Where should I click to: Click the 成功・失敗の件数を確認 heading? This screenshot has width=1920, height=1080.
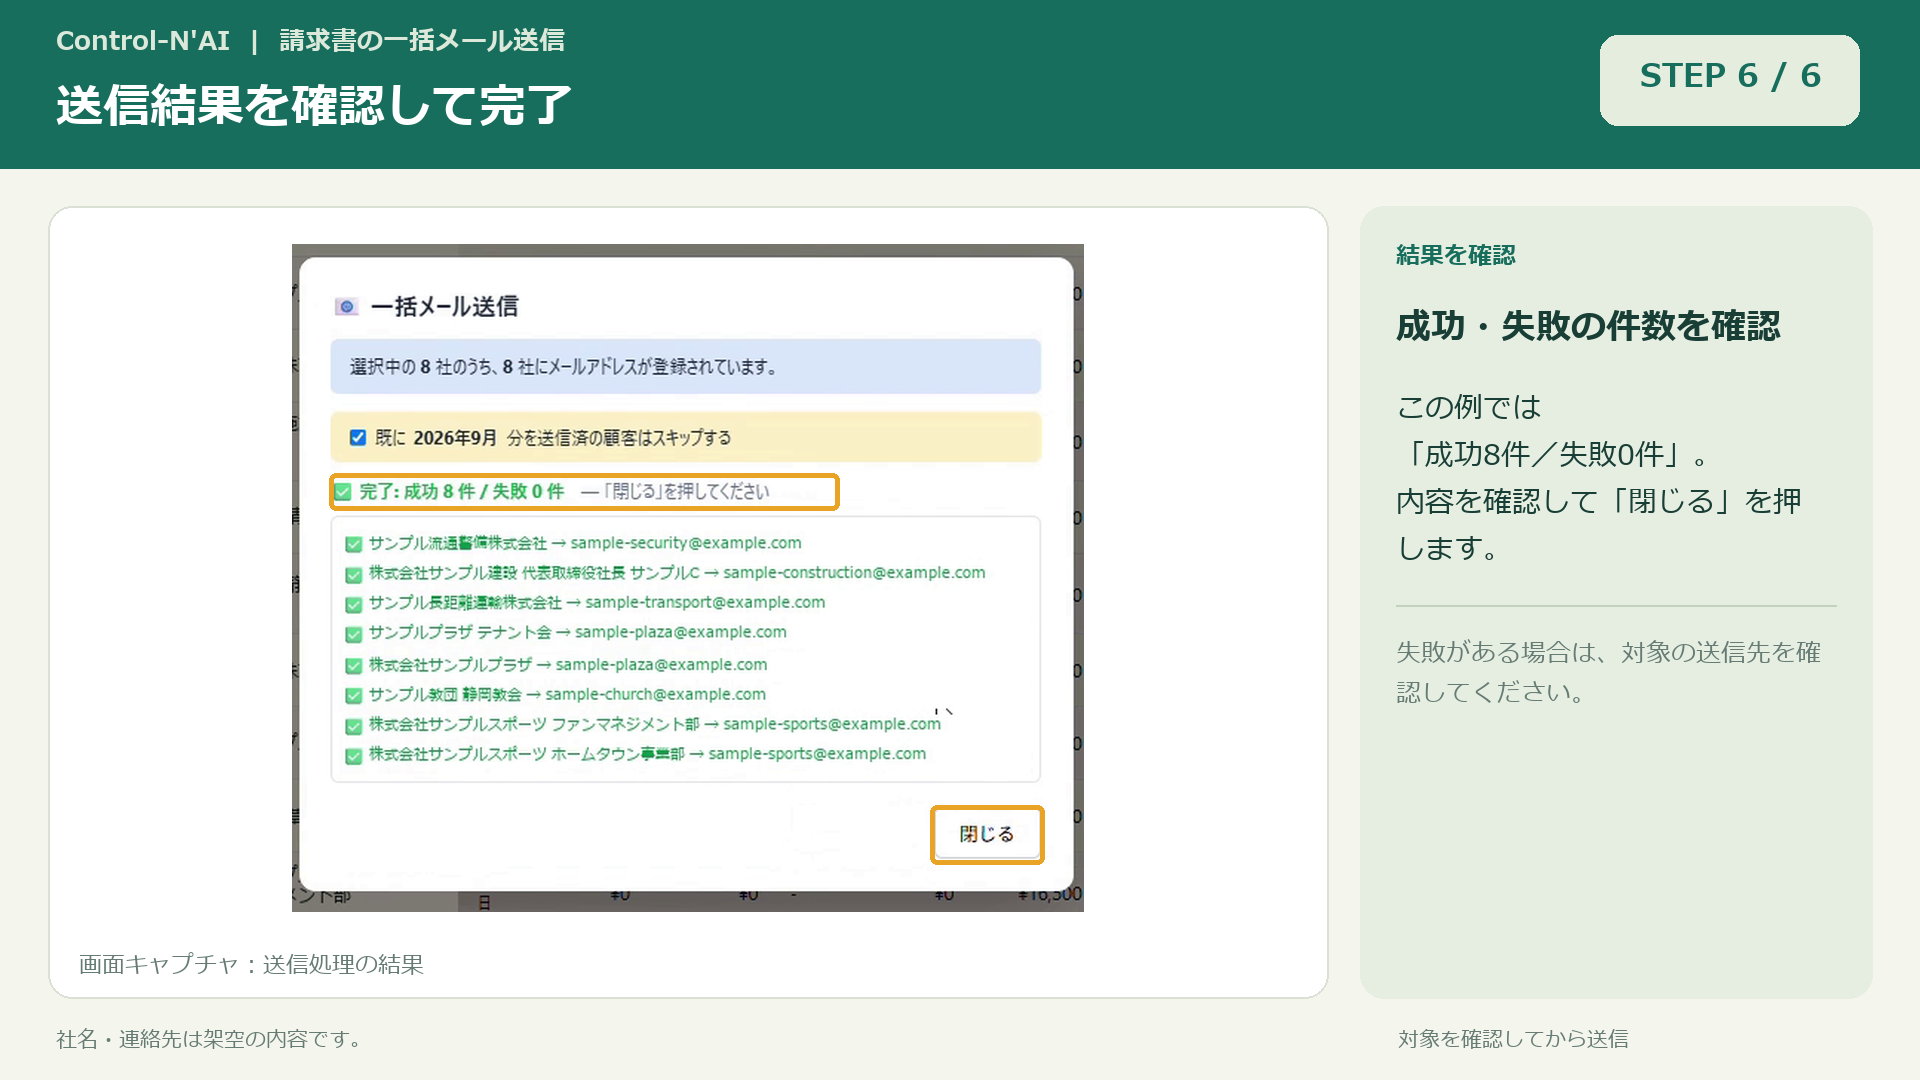pos(1588,326)
